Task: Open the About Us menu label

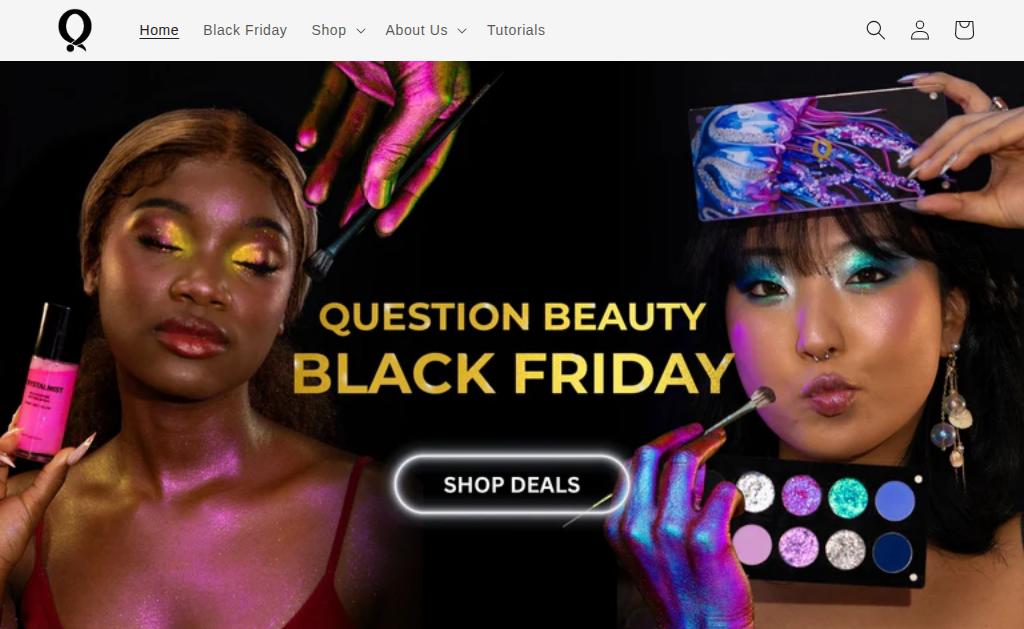Action: (416, 30)
